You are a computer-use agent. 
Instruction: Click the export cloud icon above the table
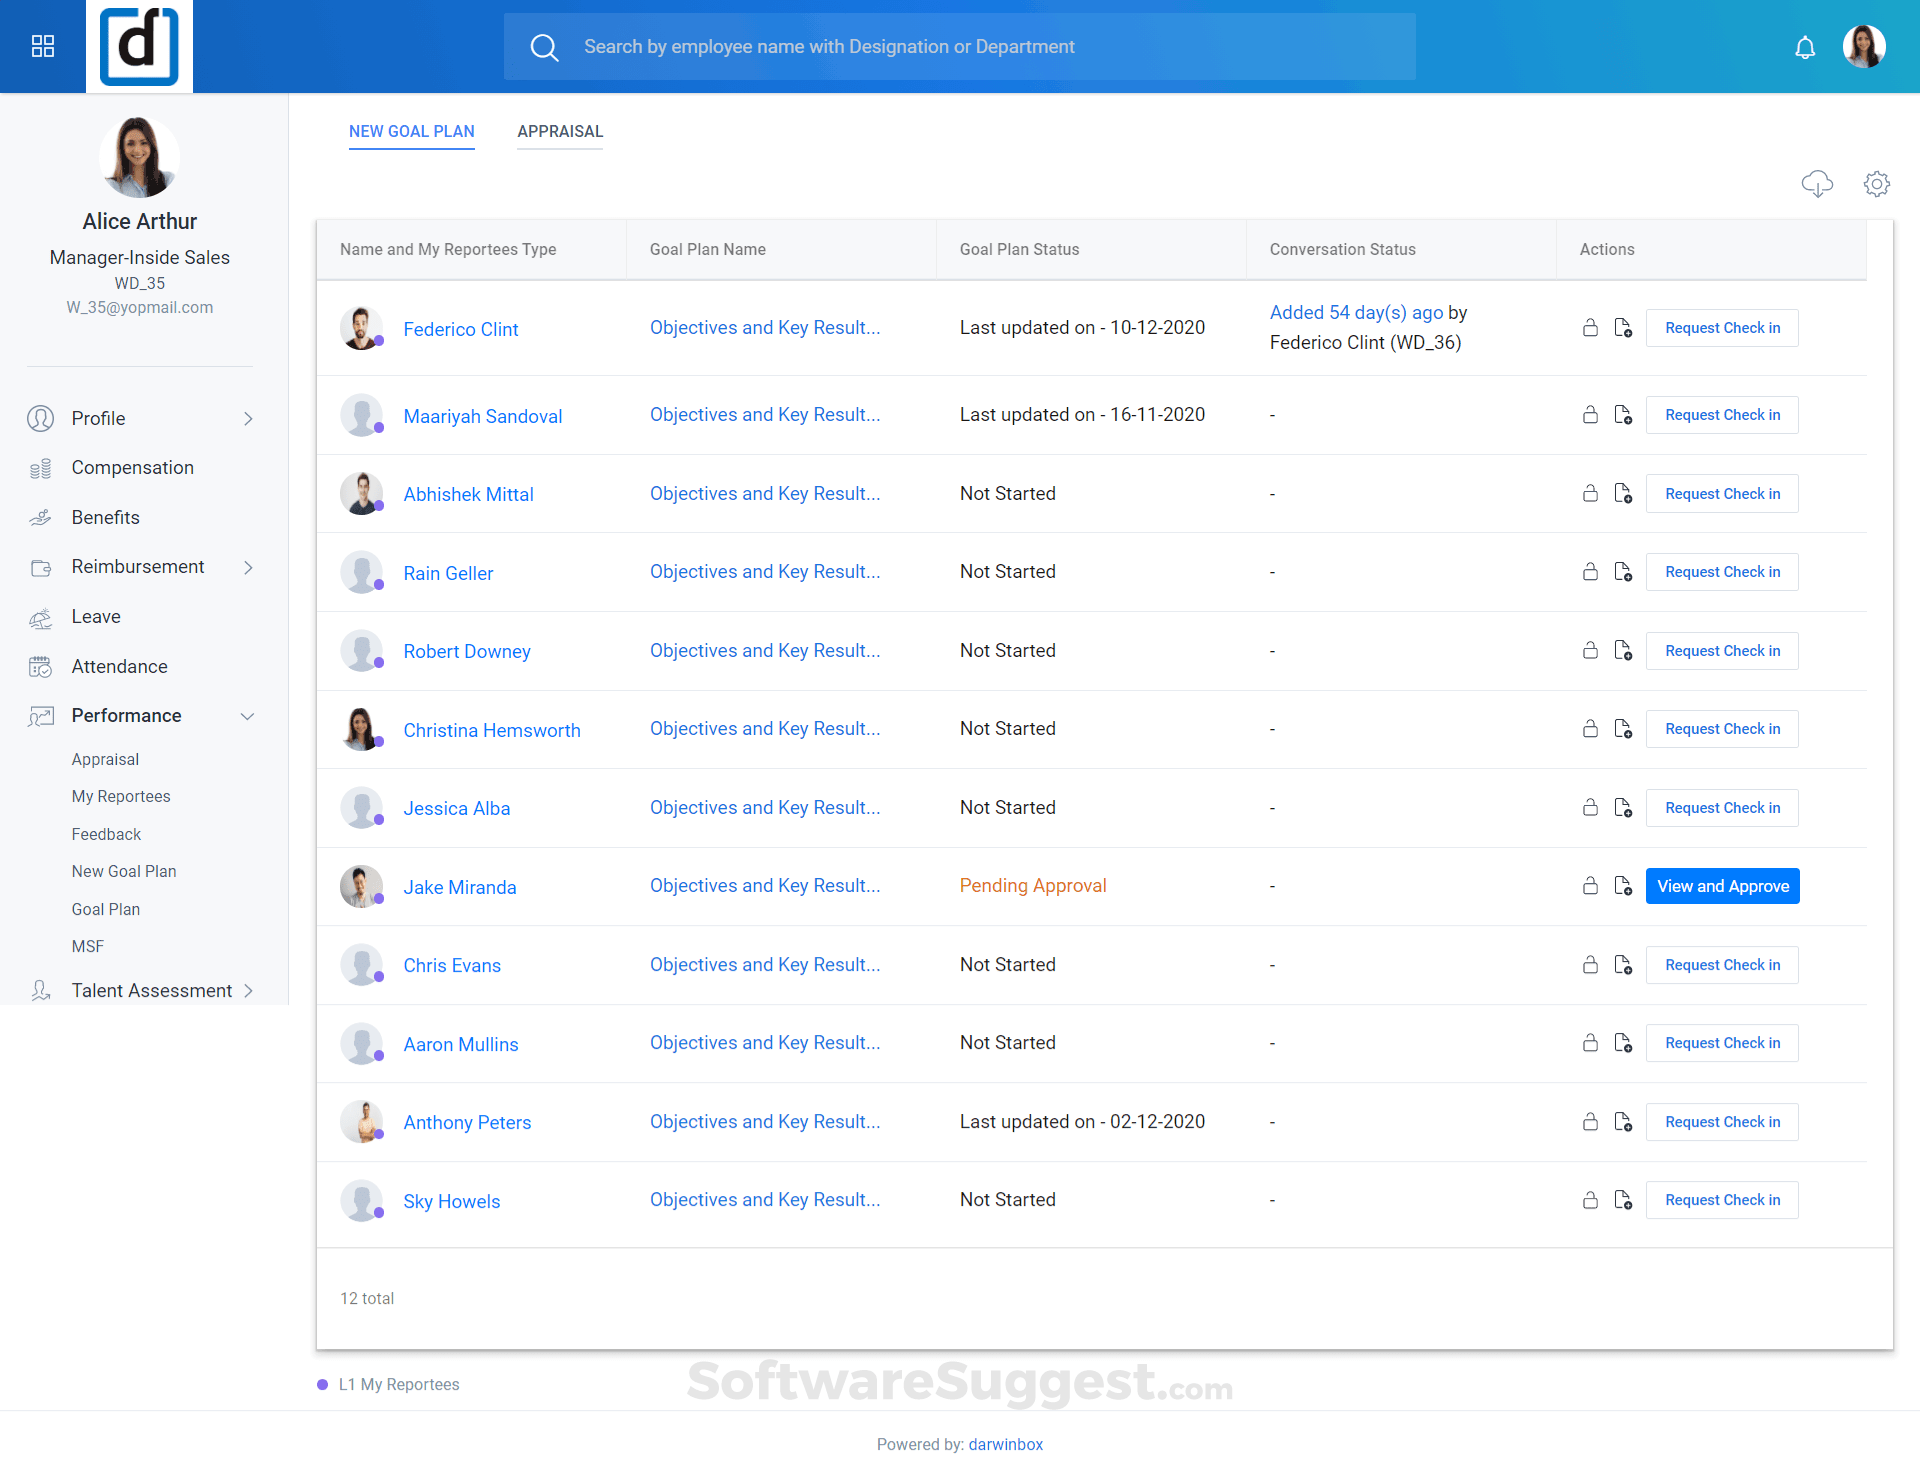[x=1819, y=184]
